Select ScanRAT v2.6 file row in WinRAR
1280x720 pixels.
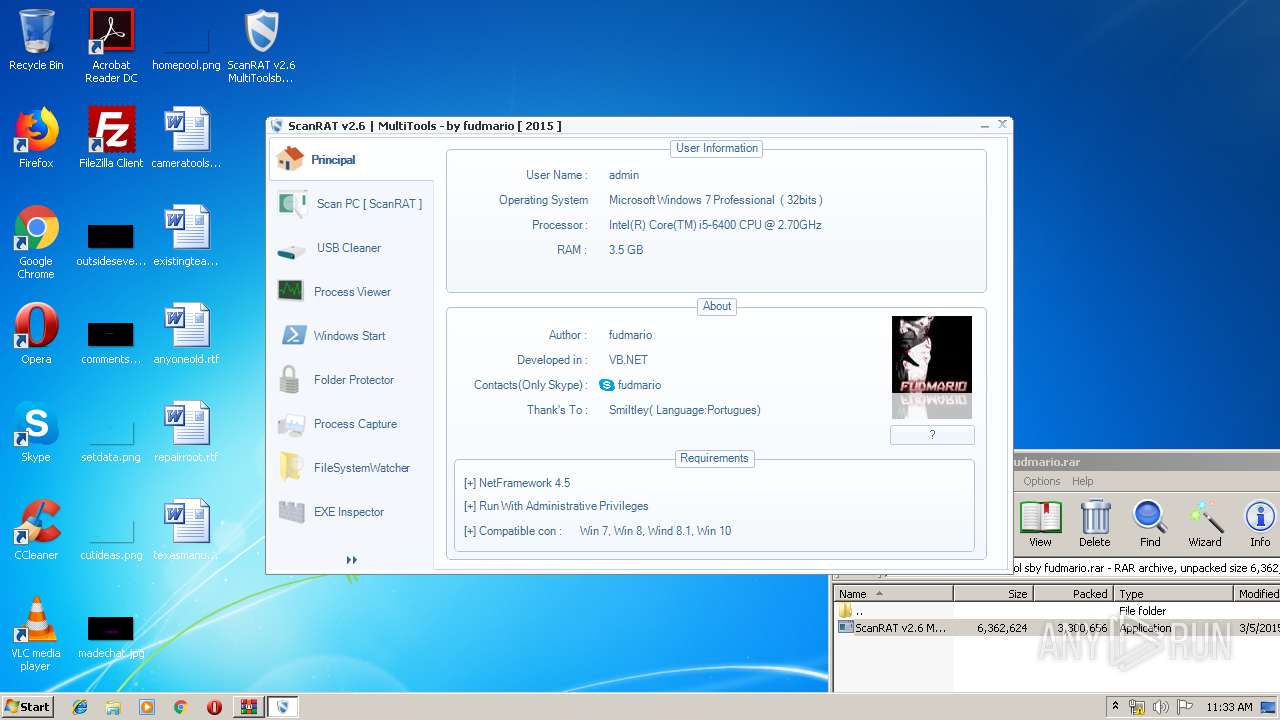(1056, 628)
